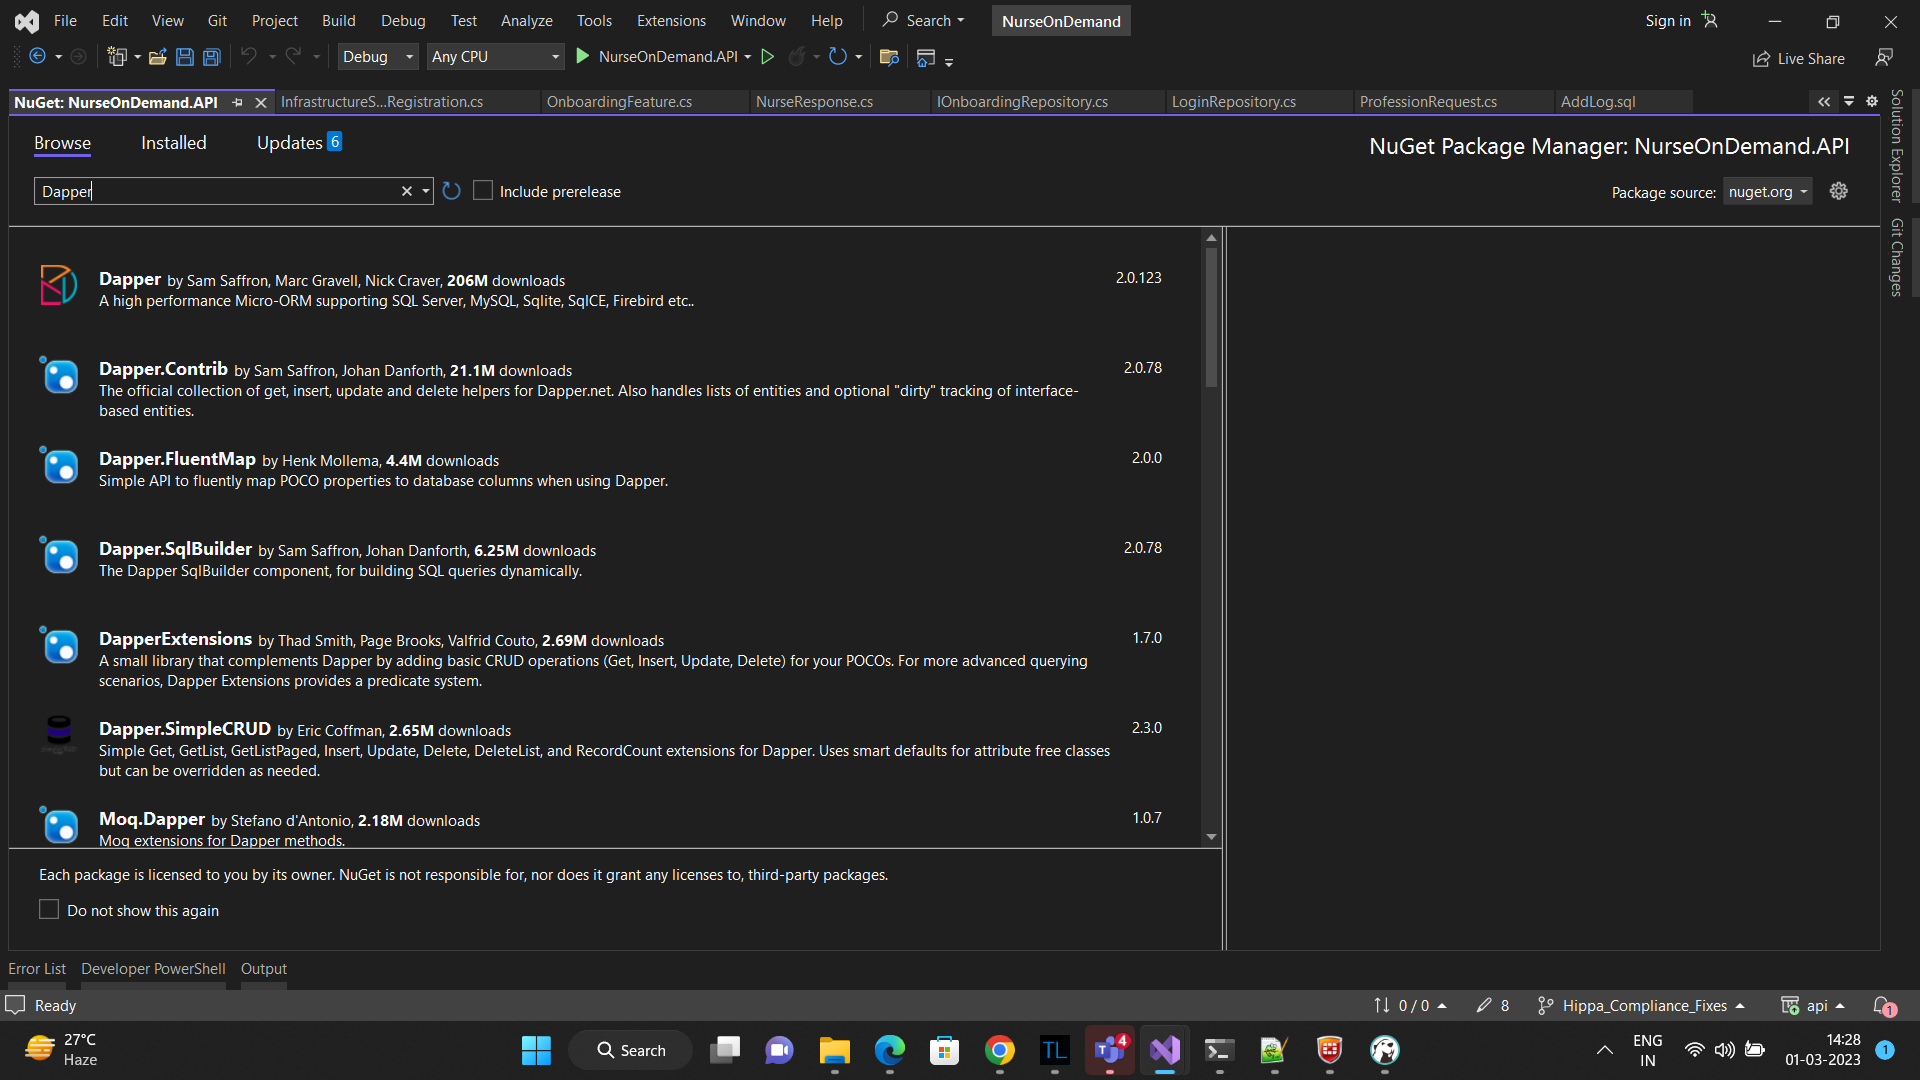
Task: Open NuGet package source settings gear
Action: pyautogui.click(x=1838, y=191)
